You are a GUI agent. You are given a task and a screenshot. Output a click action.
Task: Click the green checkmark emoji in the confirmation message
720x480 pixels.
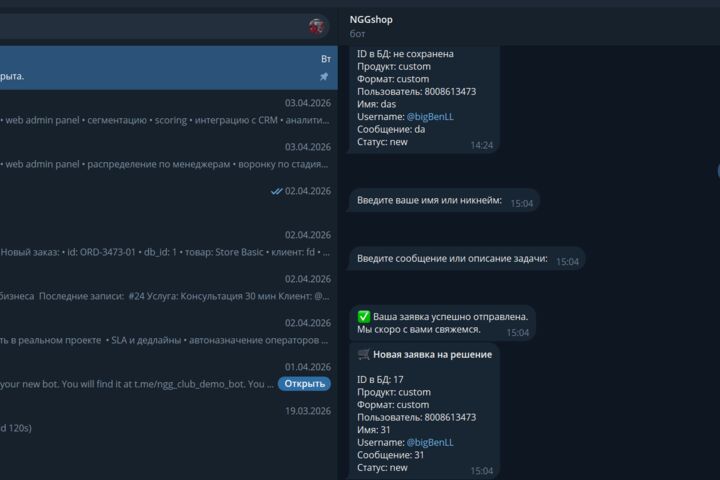coord(364,316)
